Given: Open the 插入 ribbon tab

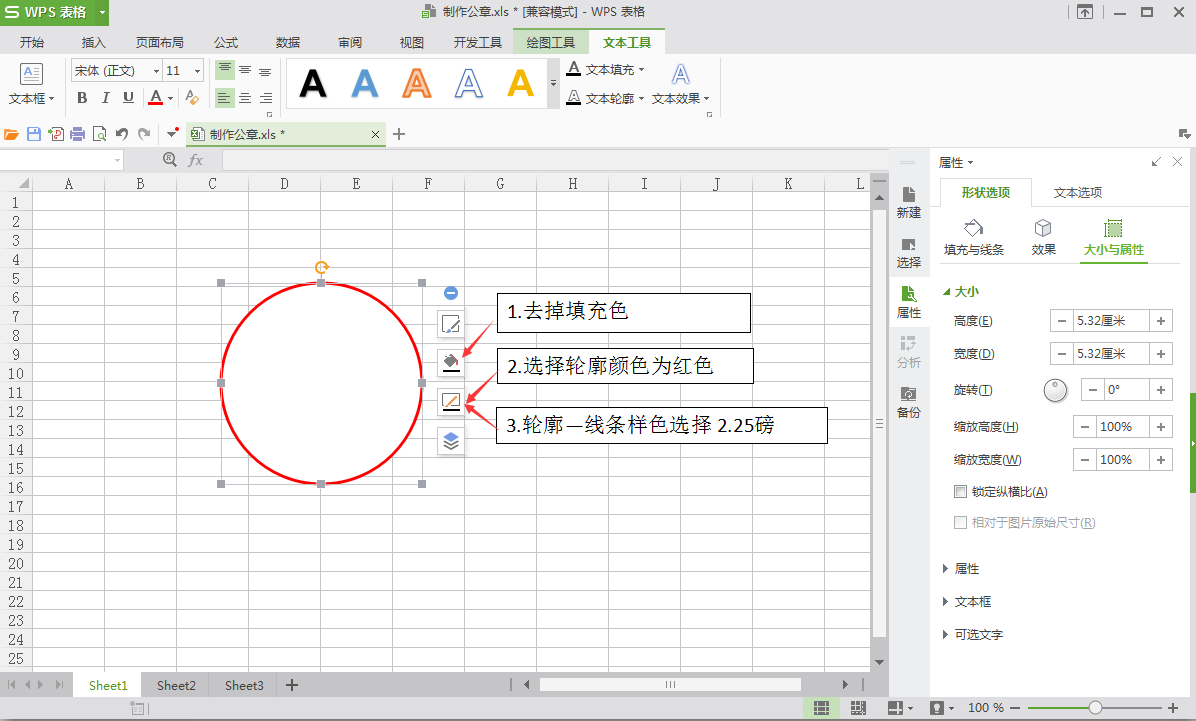Looking at the screenshot, I should click(93, 43).
